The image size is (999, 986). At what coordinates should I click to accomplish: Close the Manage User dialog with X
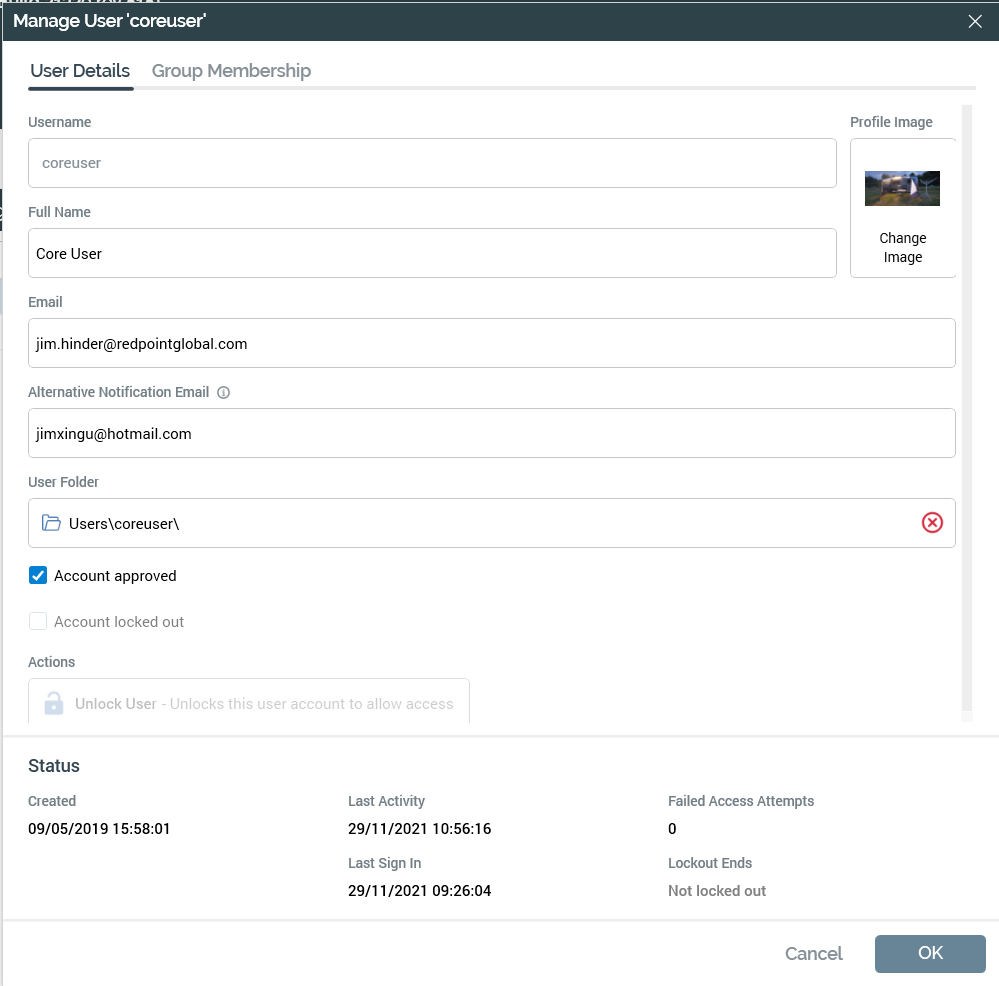[975, 21]
